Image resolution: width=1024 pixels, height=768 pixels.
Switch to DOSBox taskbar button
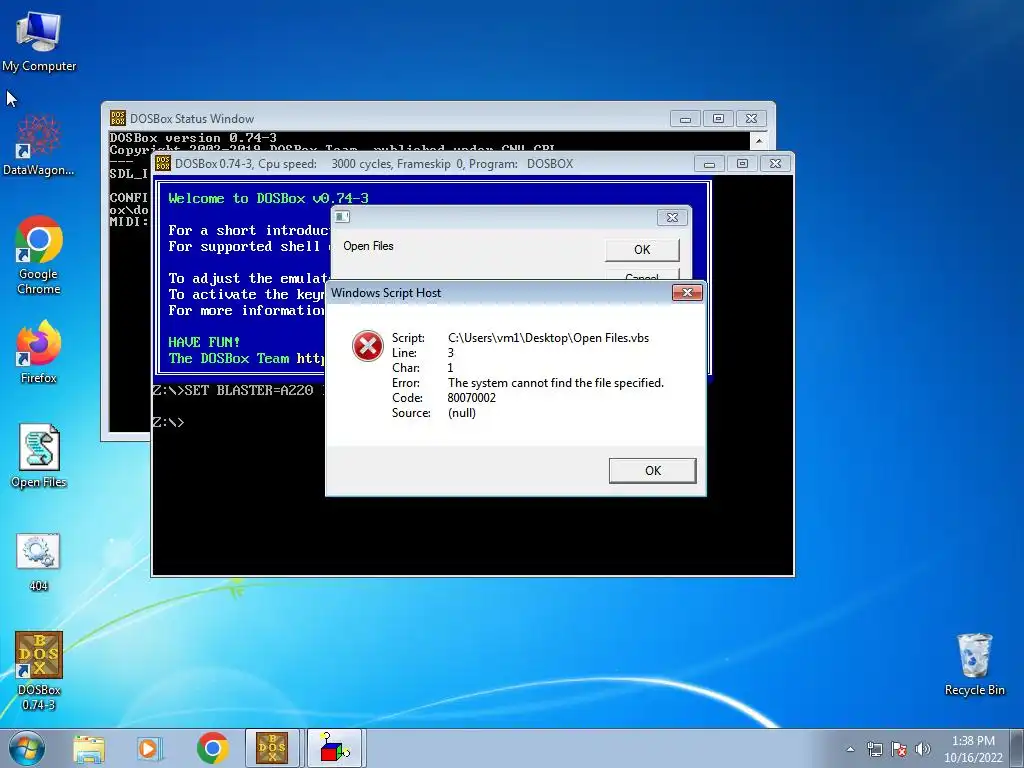coord(272,748)
